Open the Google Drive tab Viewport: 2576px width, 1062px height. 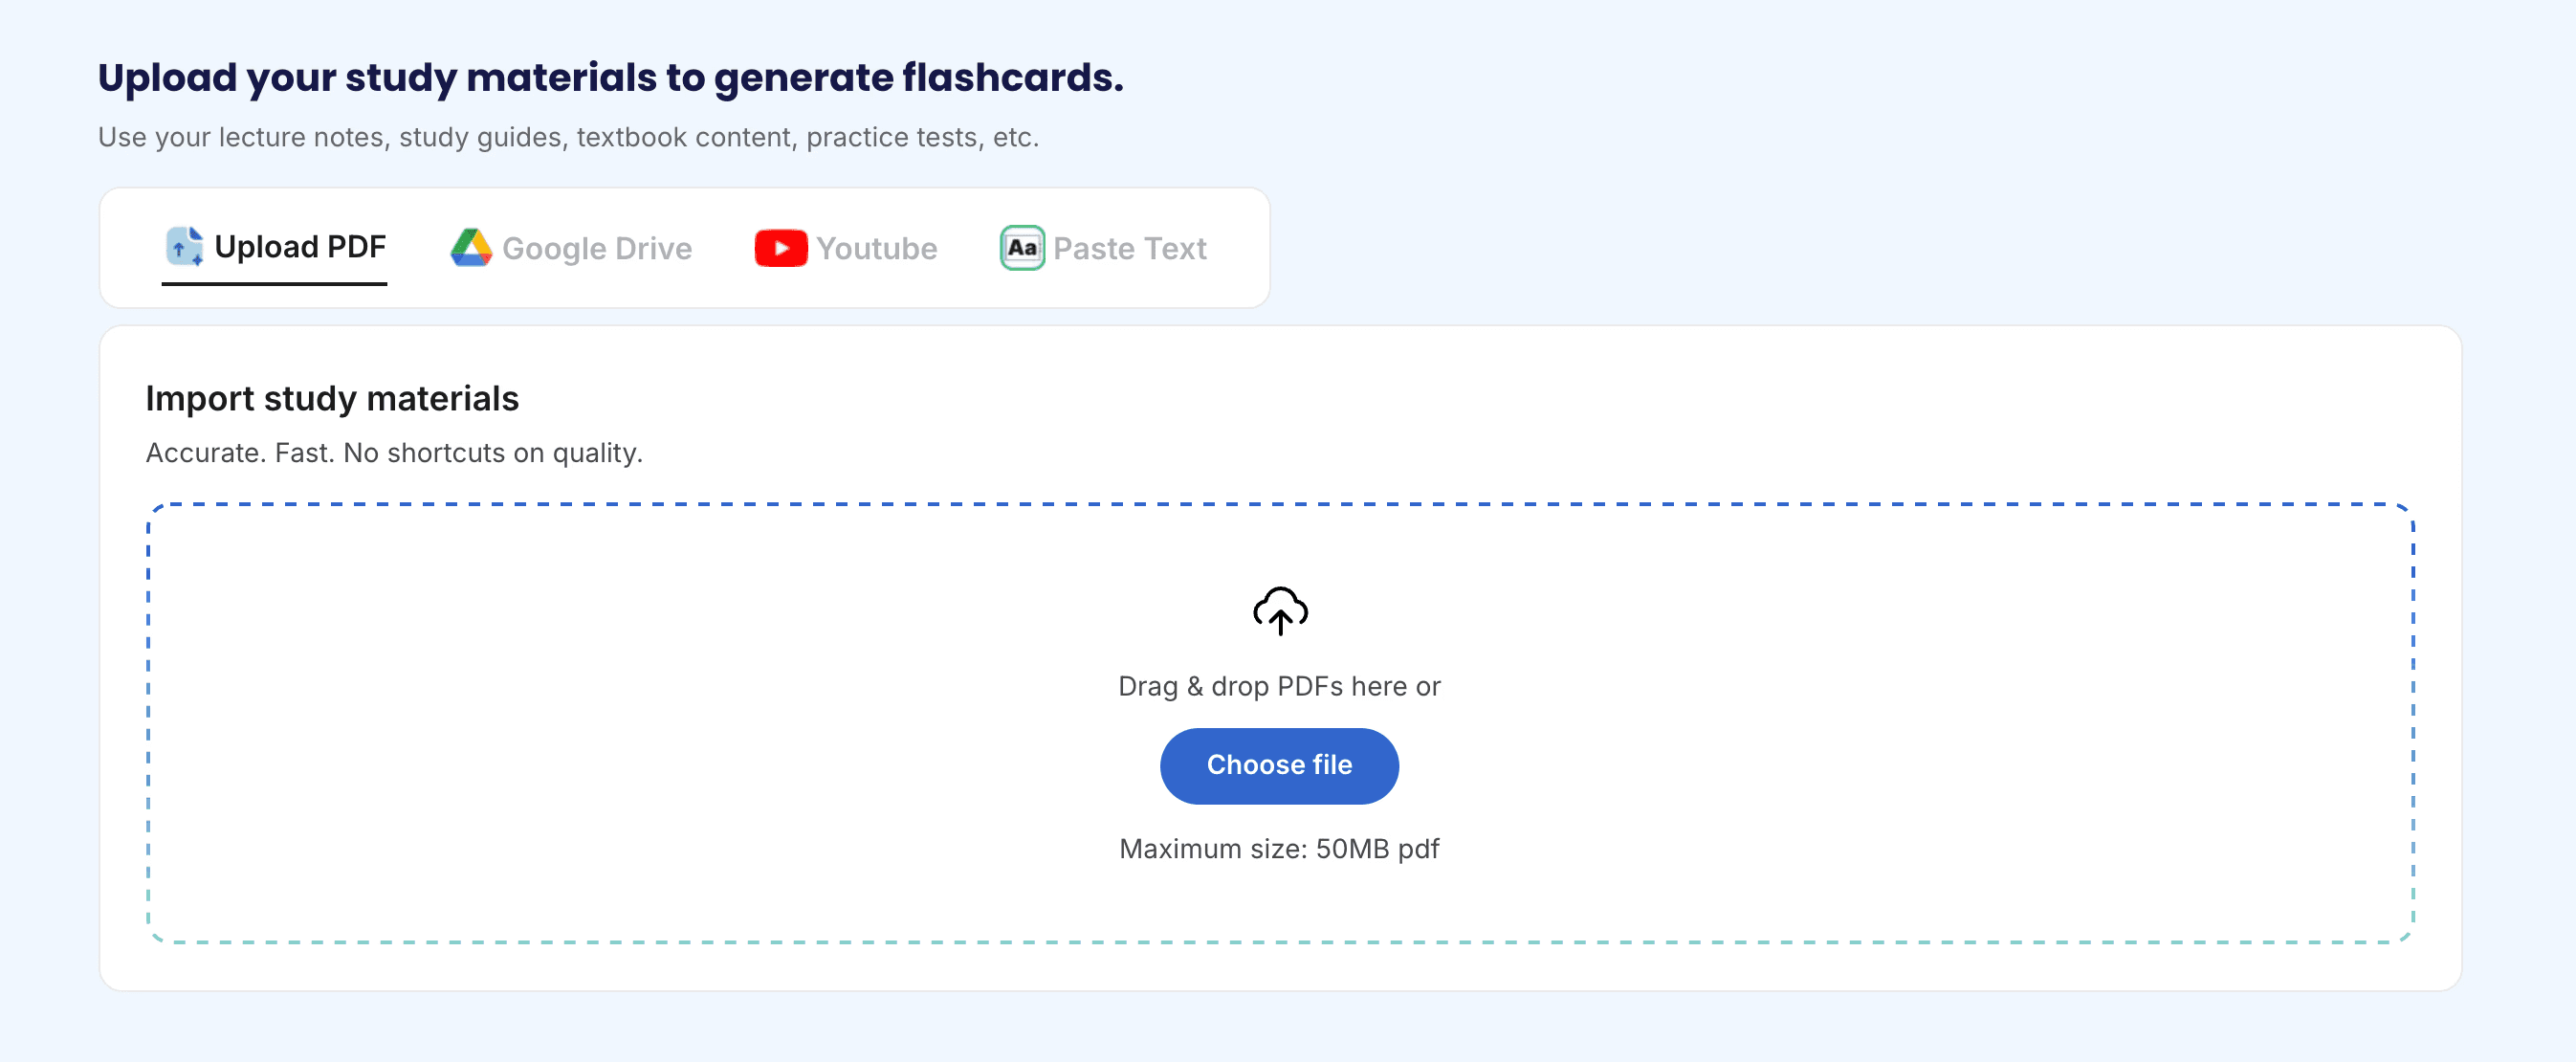(596, 248)
